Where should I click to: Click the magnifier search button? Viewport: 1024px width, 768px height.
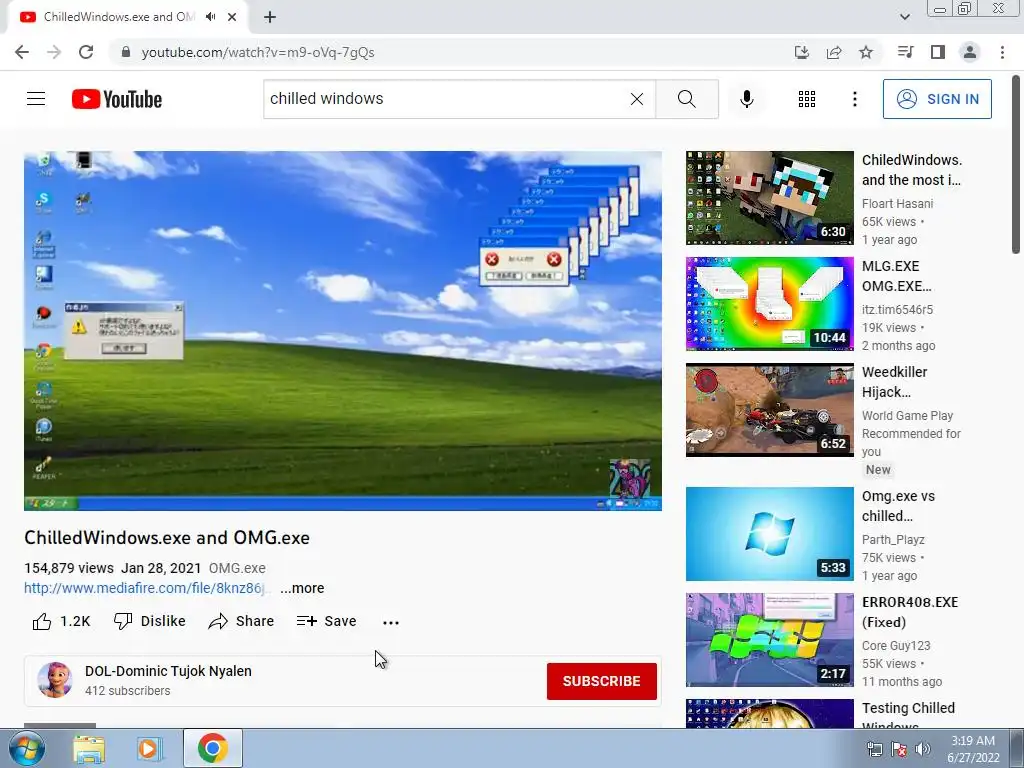pyautogui.click(x=686, y=99)
